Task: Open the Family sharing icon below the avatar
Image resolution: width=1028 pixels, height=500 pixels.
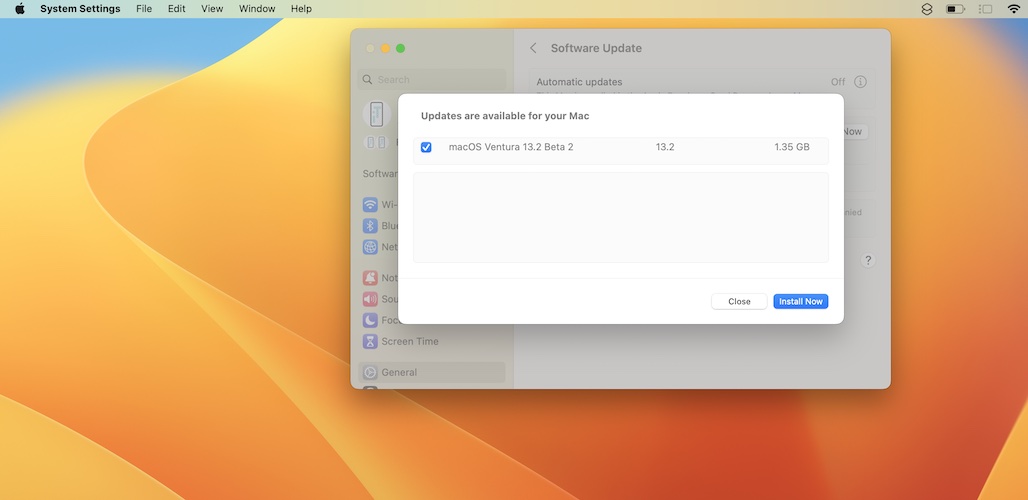Action: (x=376, y=142)
